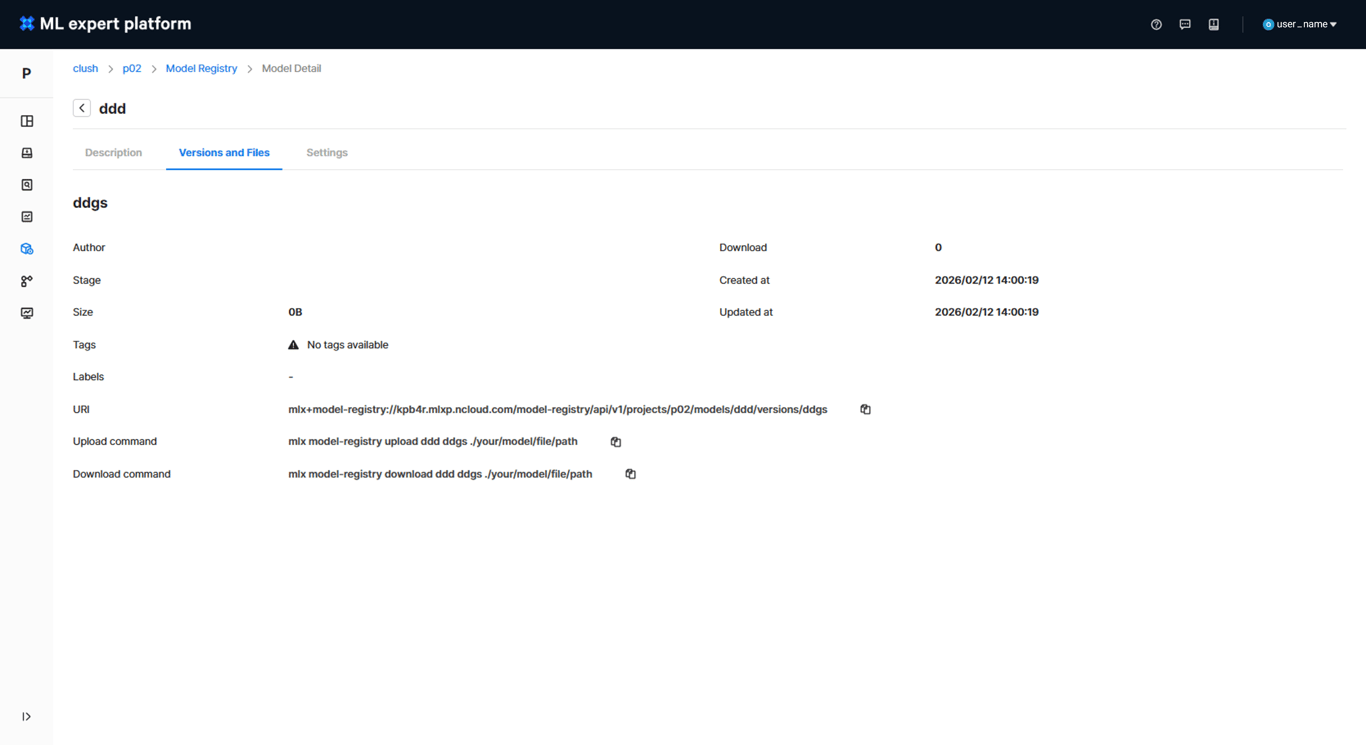Image resolution: width=1366 pixels, height=745 pixels.
Task: Click the 'Labels' field label
Action: point(88,377)
